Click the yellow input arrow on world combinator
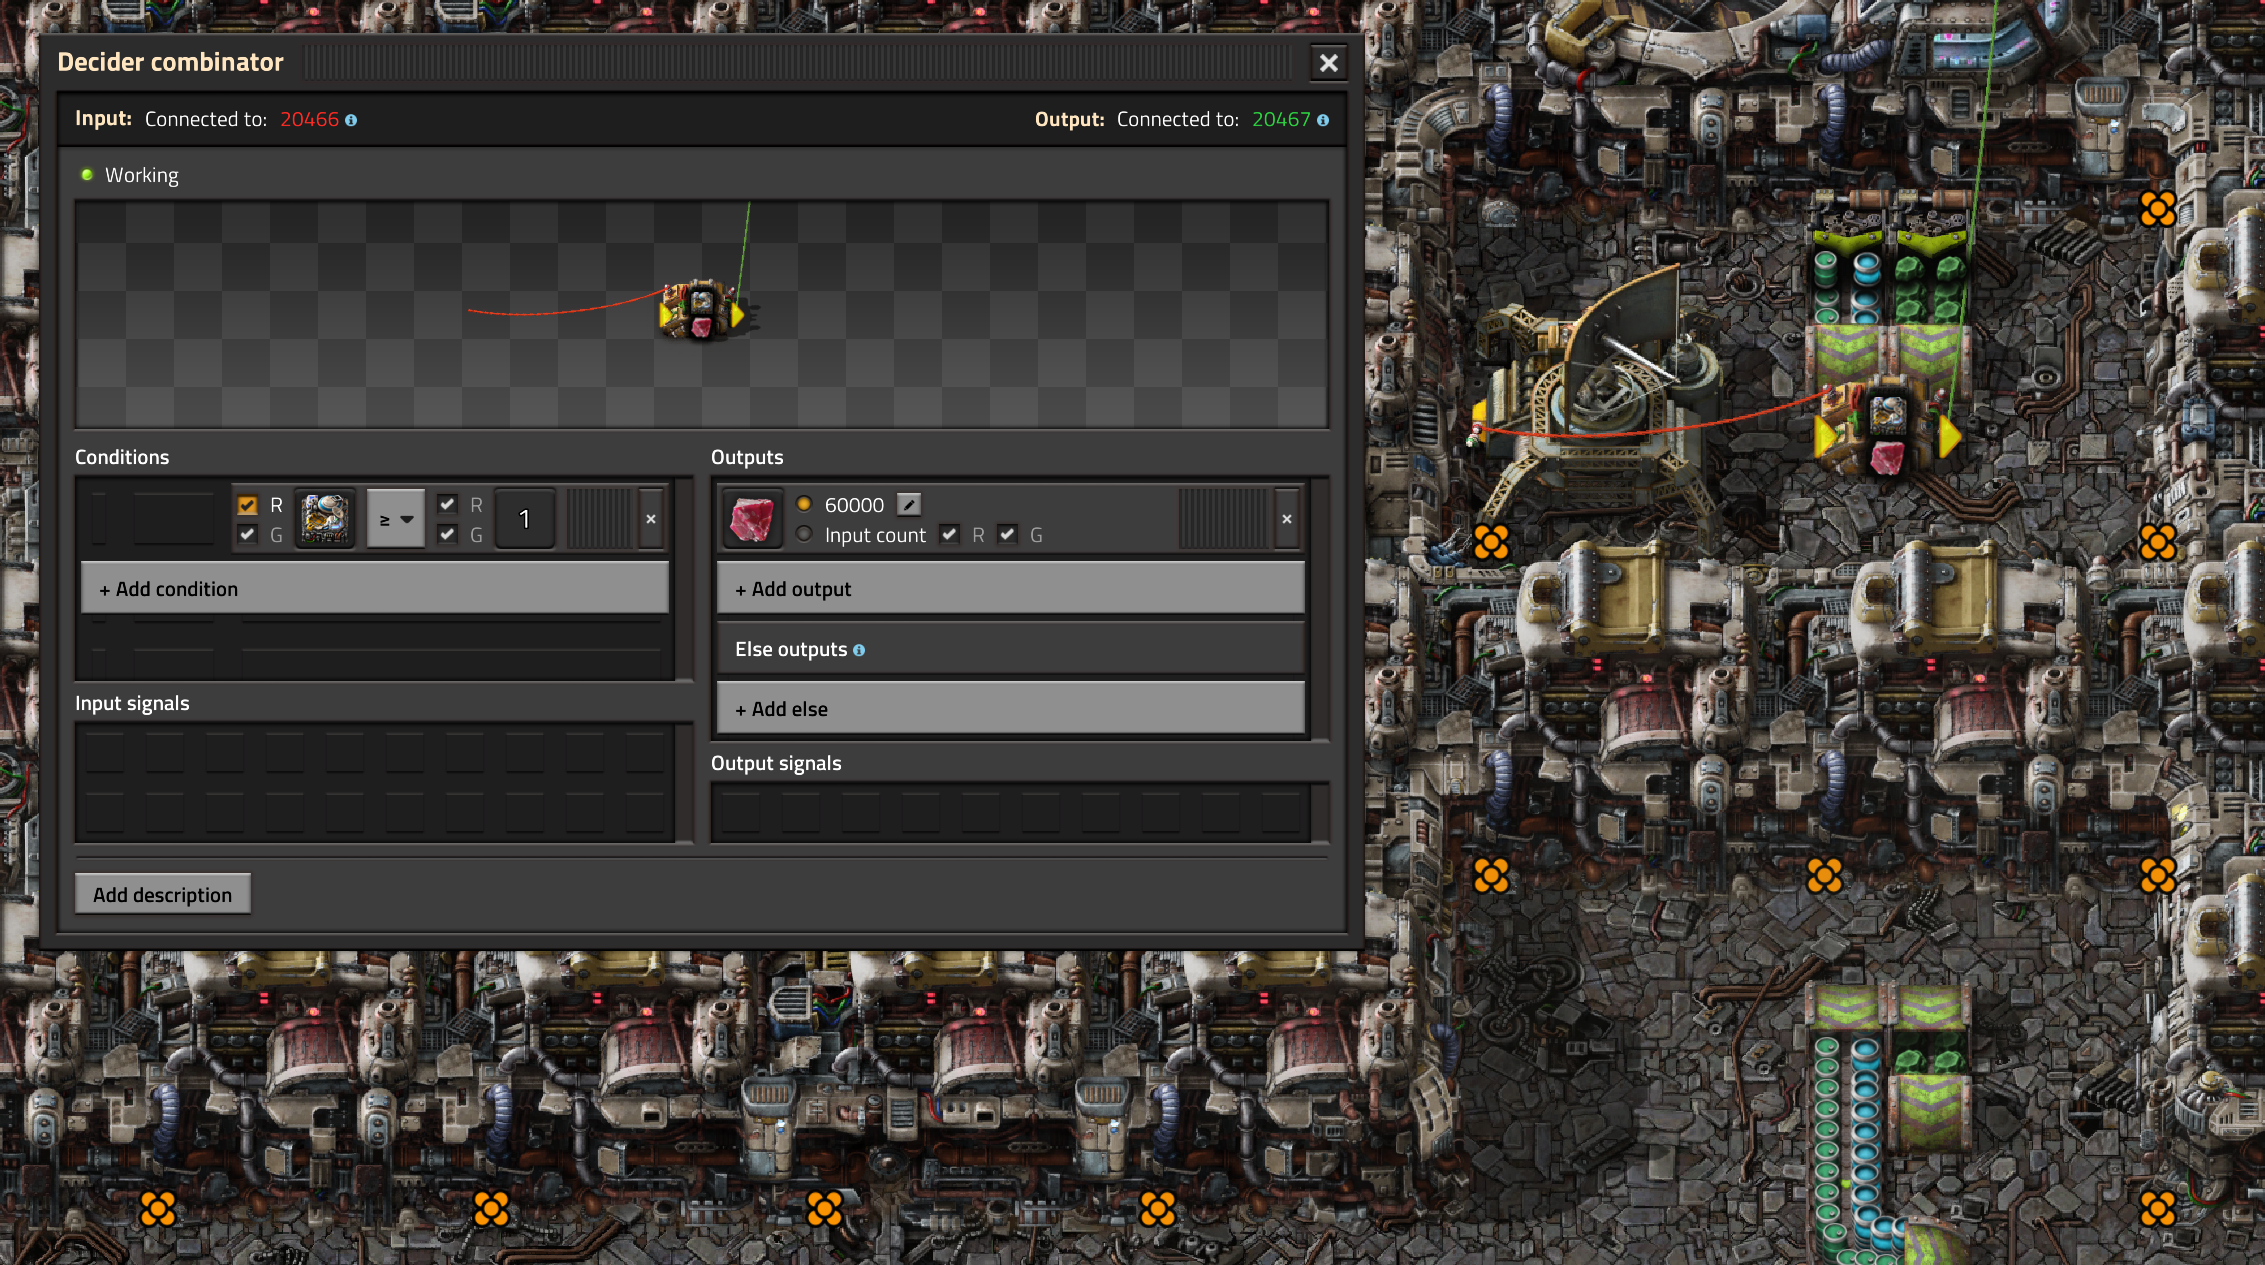Viewport: 2265px width, 1265px height. pos(1825,436)
